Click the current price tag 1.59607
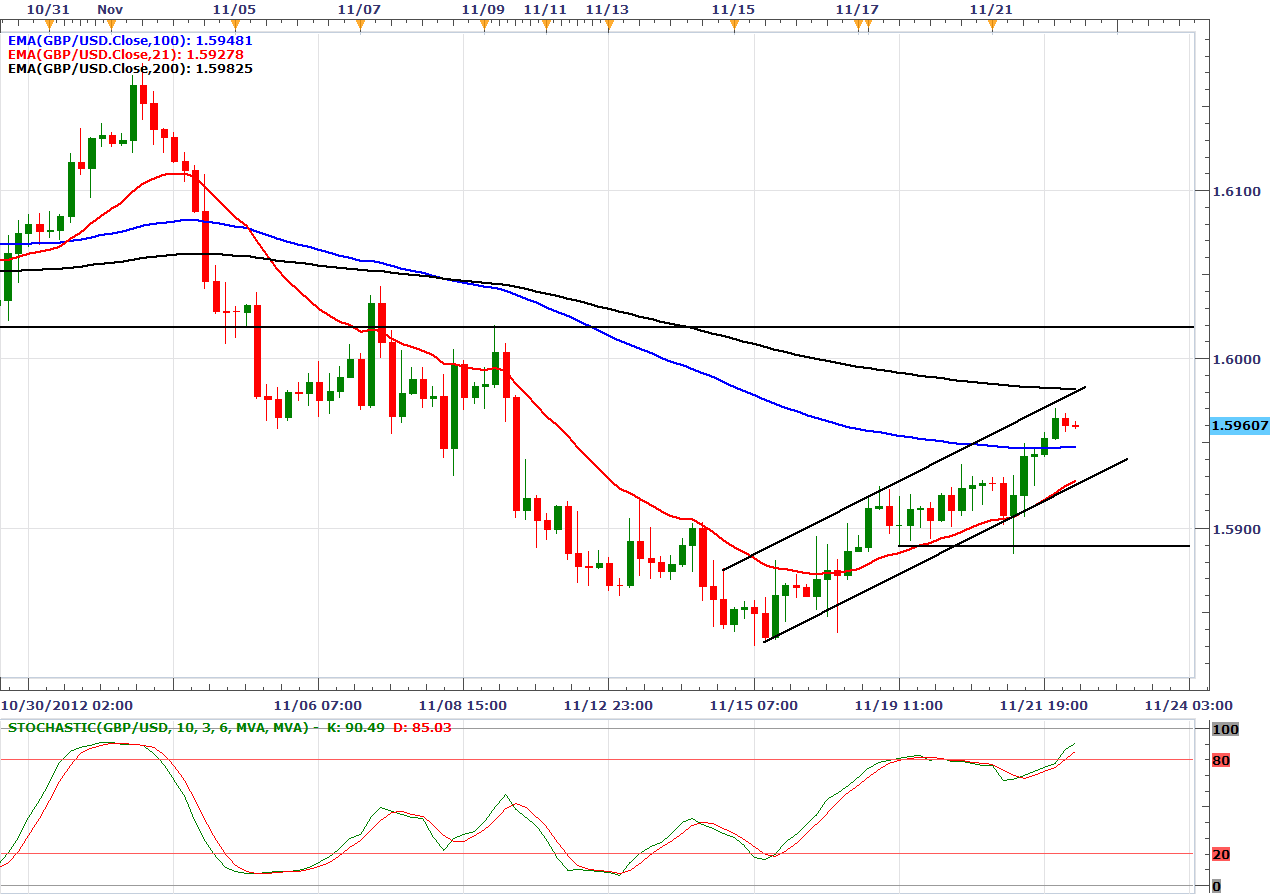The image size is (1274, 894). coord(1239,426)
